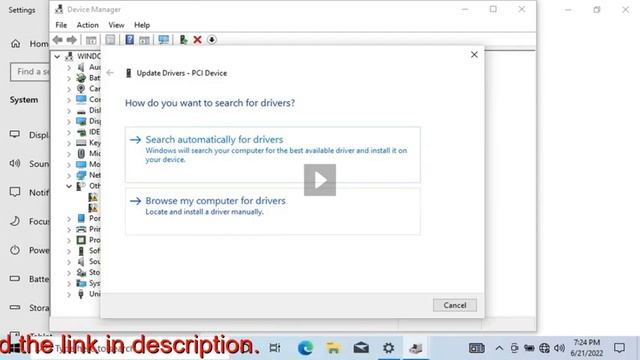The image size is (640, 360).
Task: Click the blue Help question-mark toolbar icon
Action: coord(129,40)
